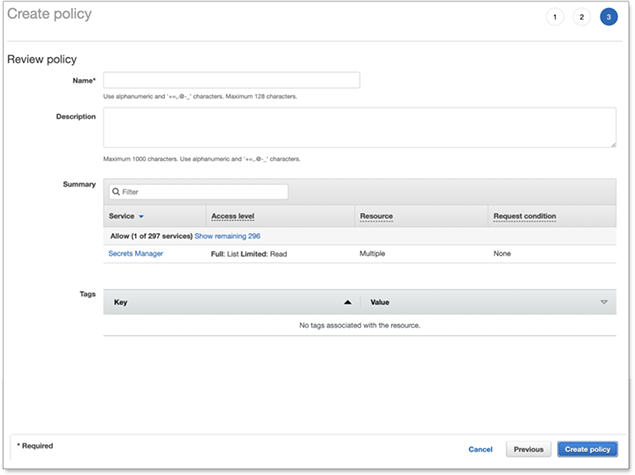Click the Service column sort arrow
Screen dimensions: 635x475
tap(141, 216)
